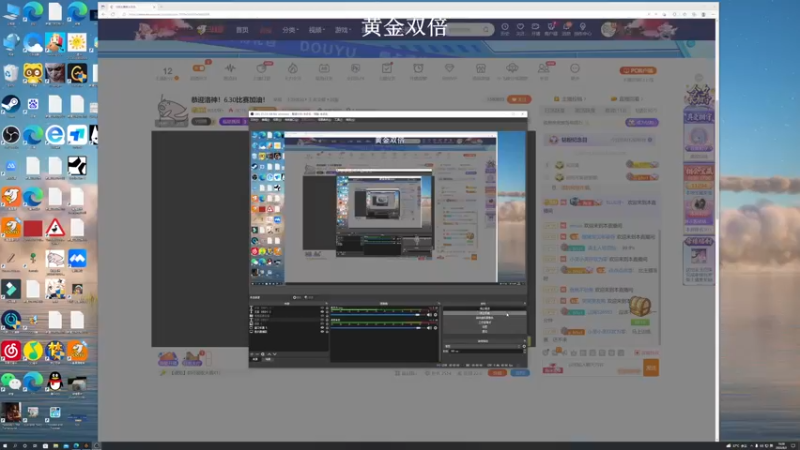Click the checklist task icon in streamer toolbar
The image size is (800, 450).
pos(387,68)
